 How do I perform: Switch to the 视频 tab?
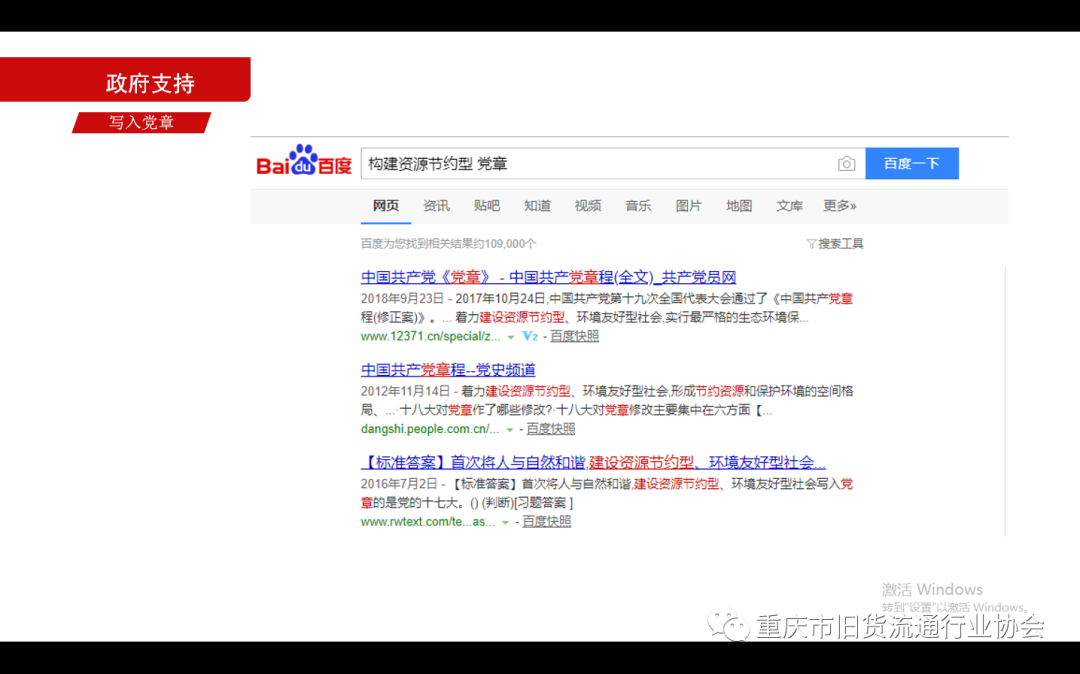(x=588, y=206)
